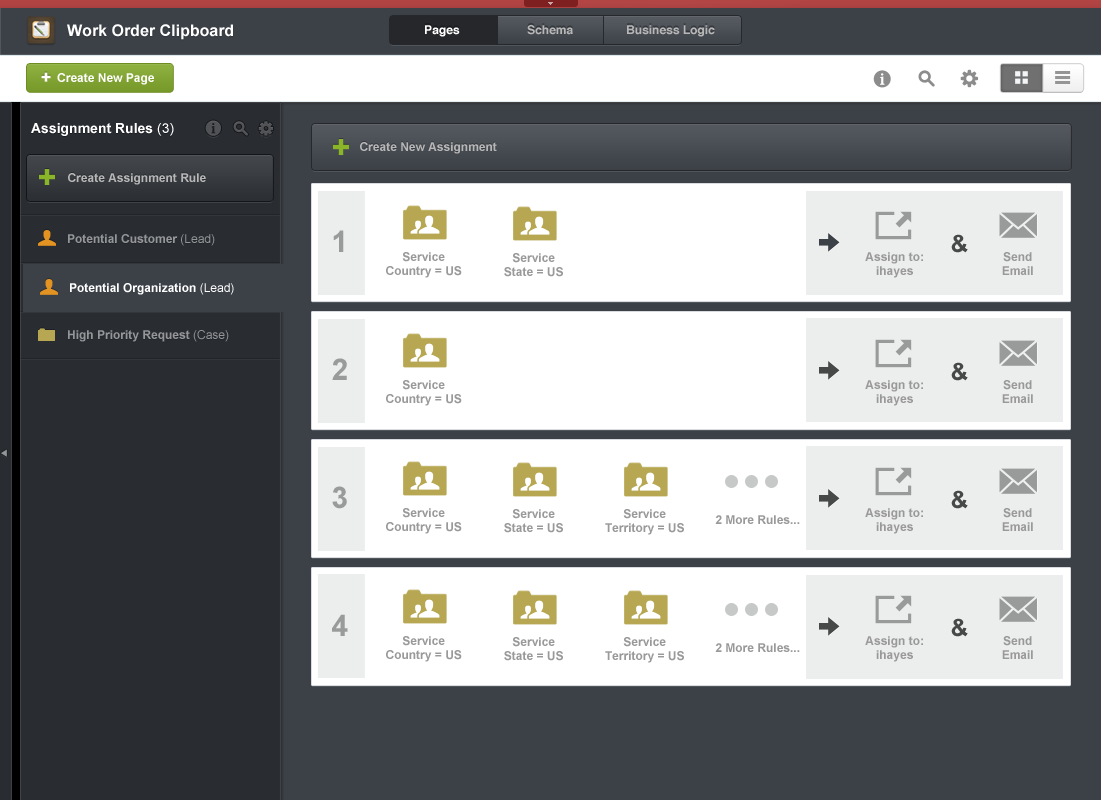The height and width of the screenshot is (800, 1101).
Task: Select assignment row number 1
Action: pos(341,243)
